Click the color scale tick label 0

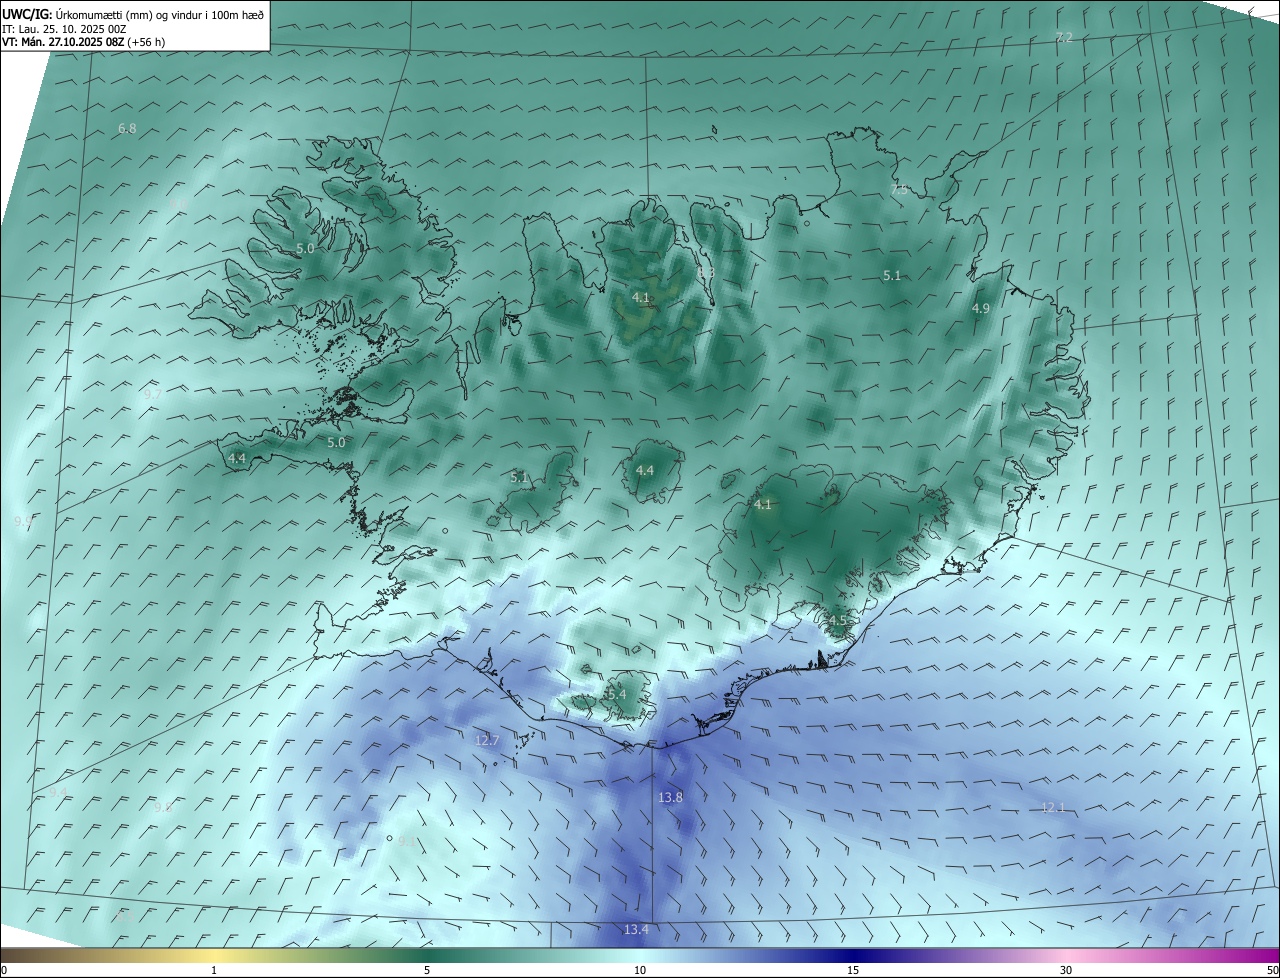click(x=4, y=970)
